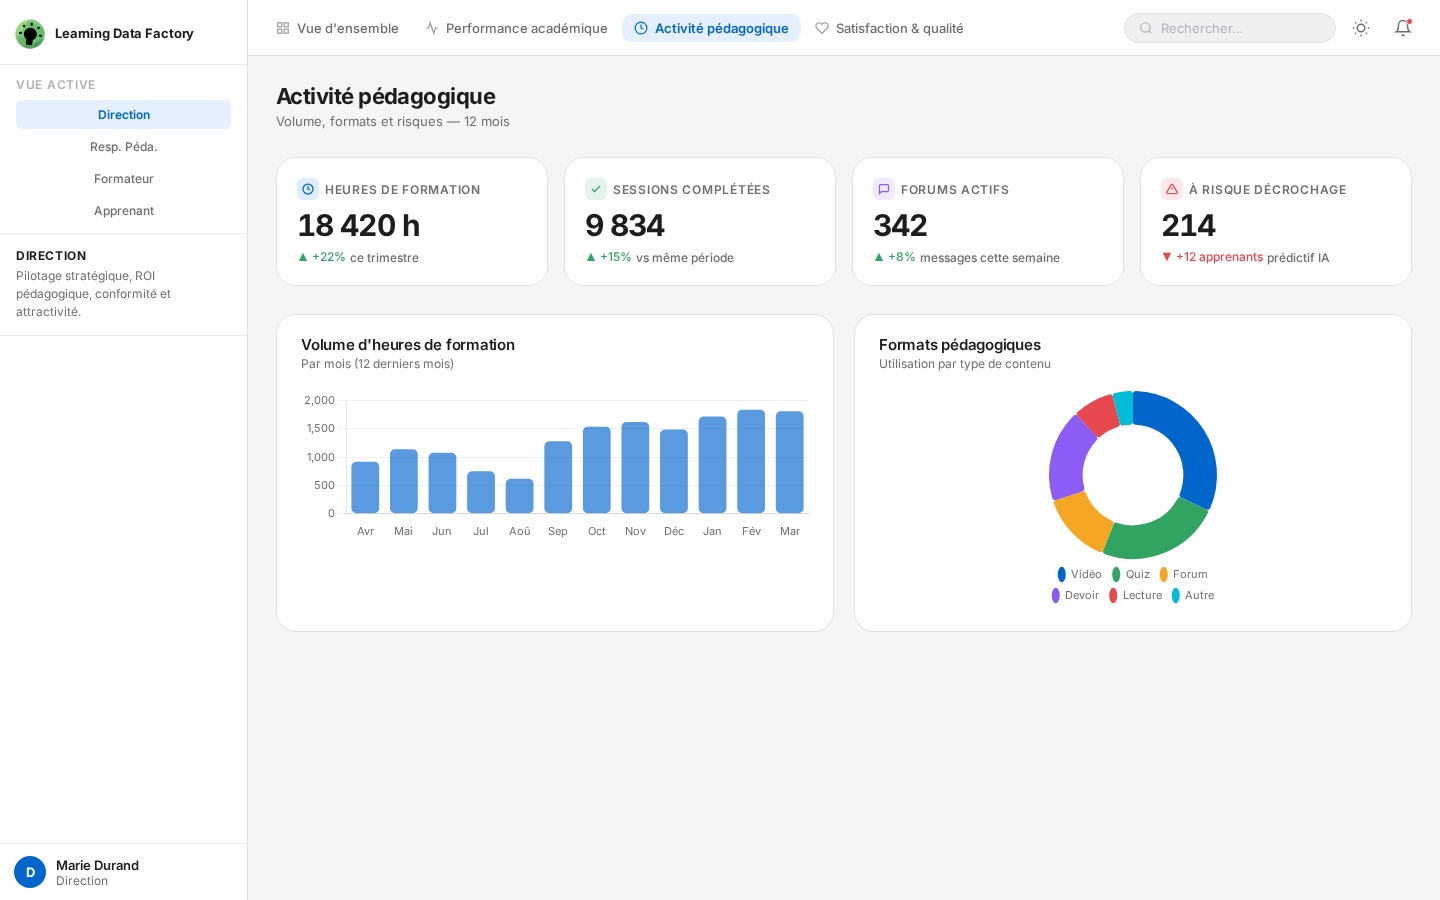Click the magnifier icon in the search box
This screenshot has height=900, width=1440.
[1146, 28]
